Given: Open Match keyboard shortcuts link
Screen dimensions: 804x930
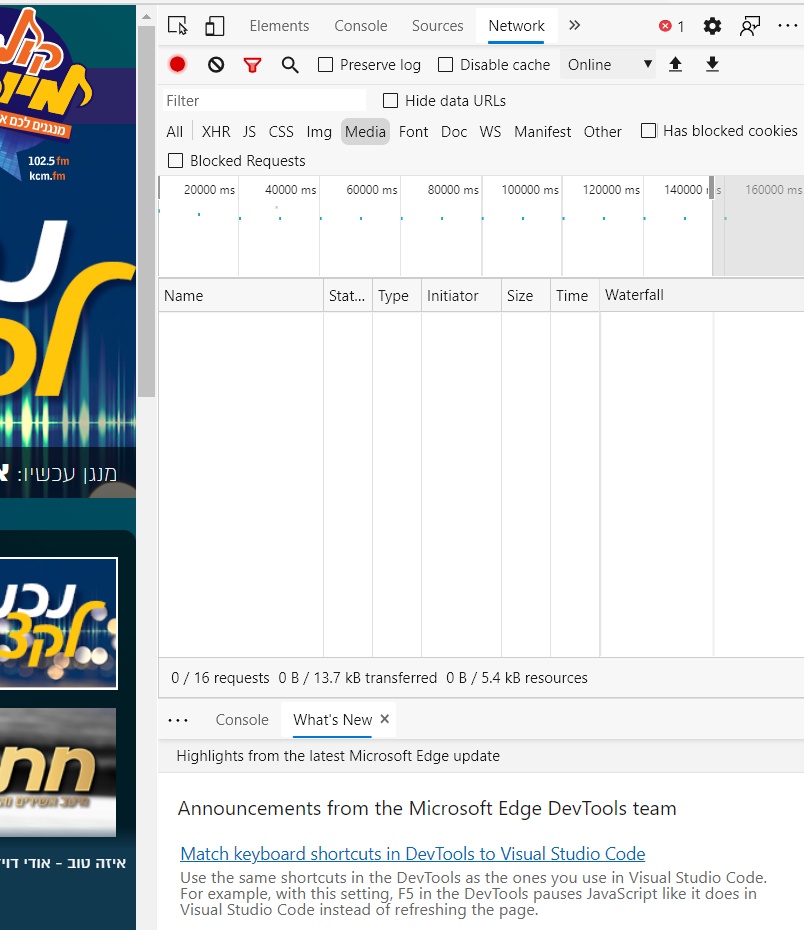Looking at the screenshot, I should (412, 854).
